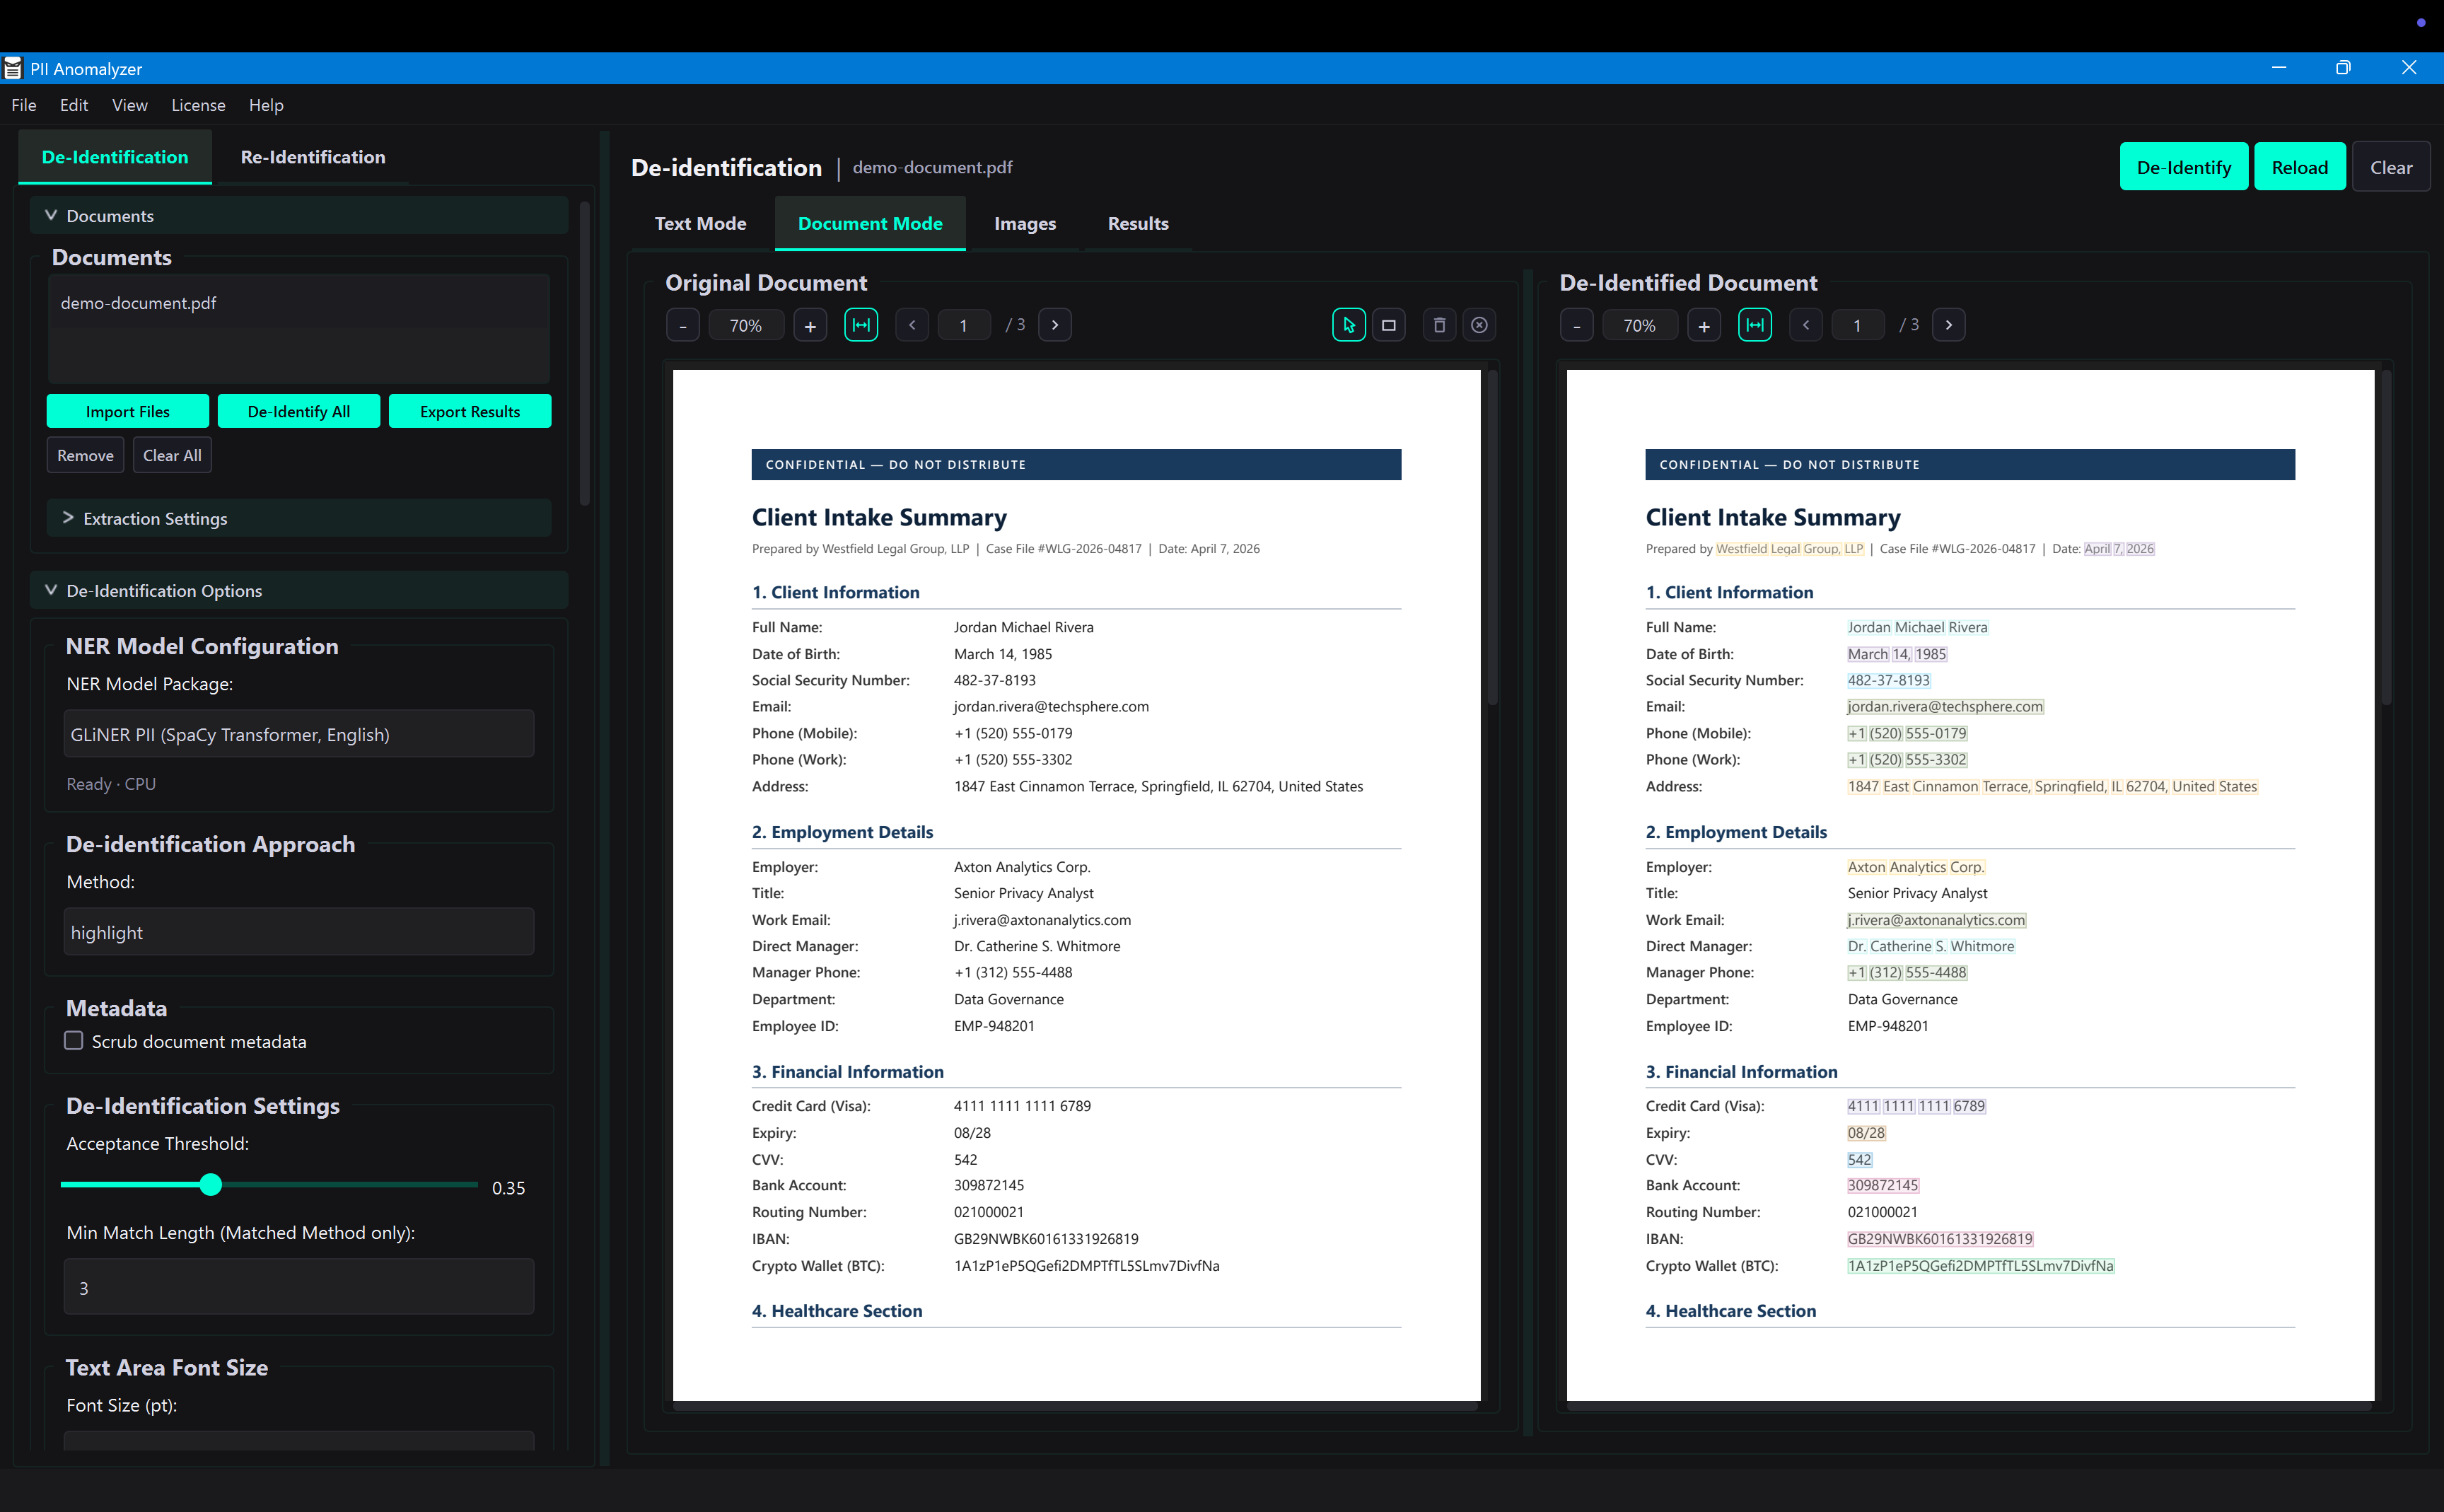Toggle Scrub document metadata checkbox
The height and width of the screenshot is (1512, 2444).
tap(73, 1041)
